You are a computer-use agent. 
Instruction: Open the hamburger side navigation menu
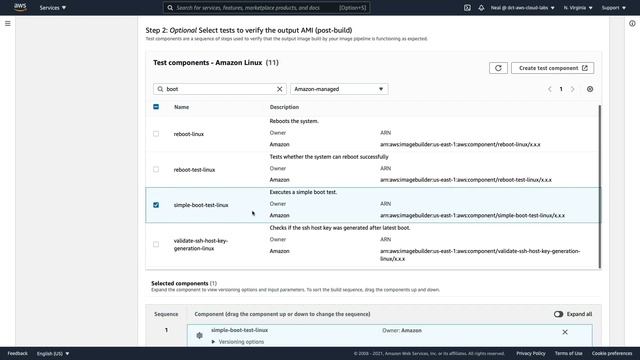tap(8, 24)
